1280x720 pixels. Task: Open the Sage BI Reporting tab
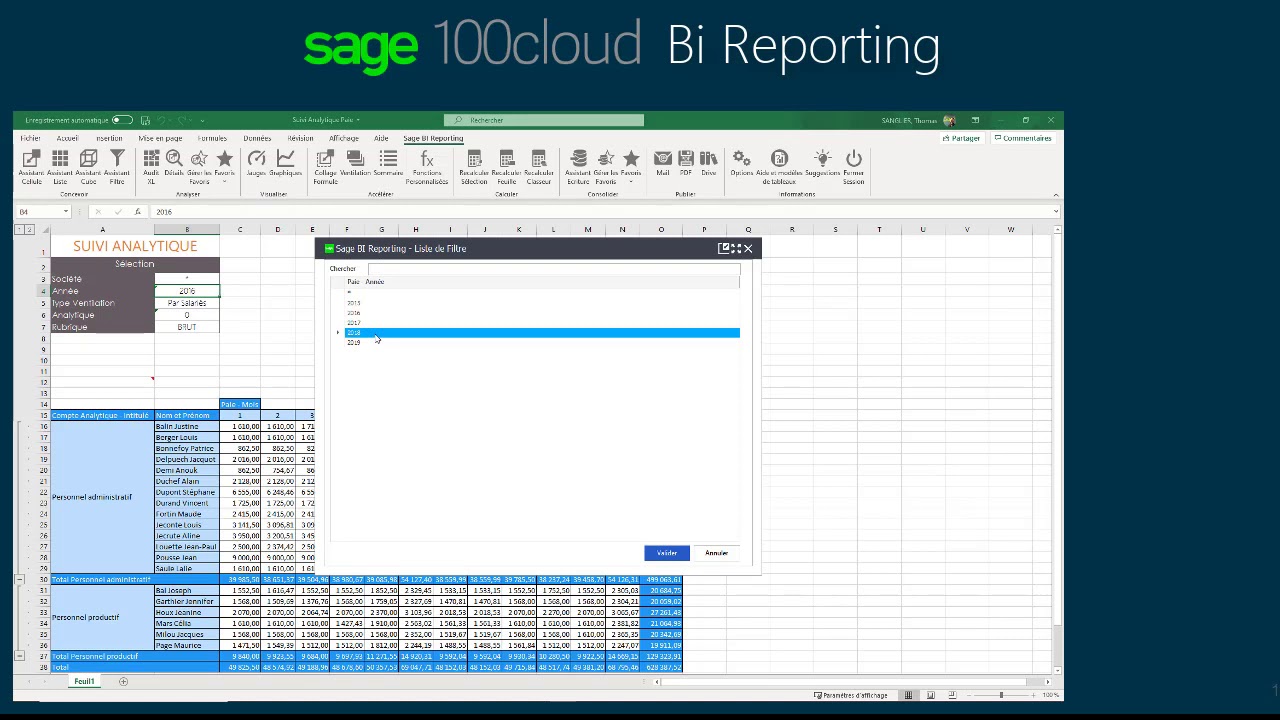(x=432, y=138)
